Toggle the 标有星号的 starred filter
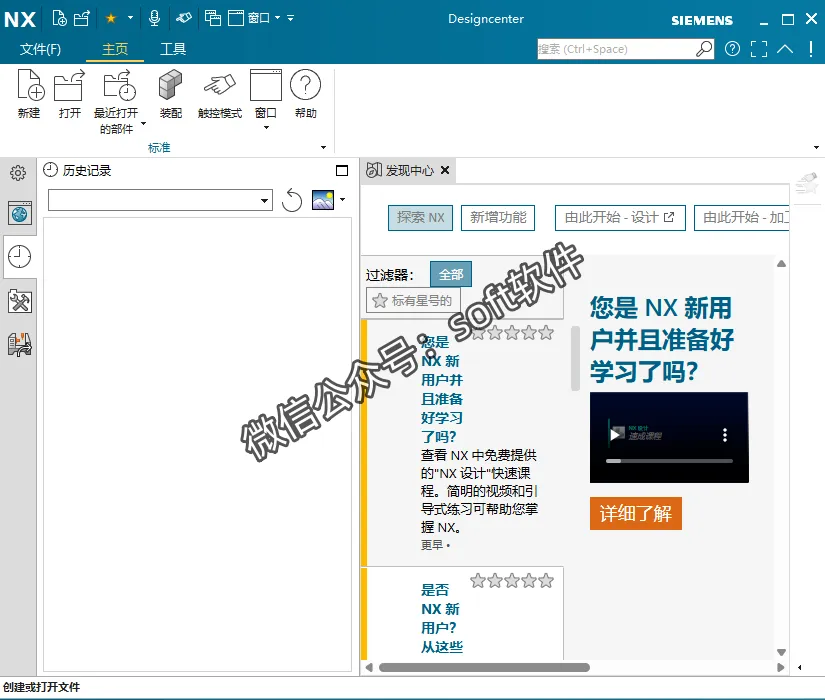 click(413, 301)
